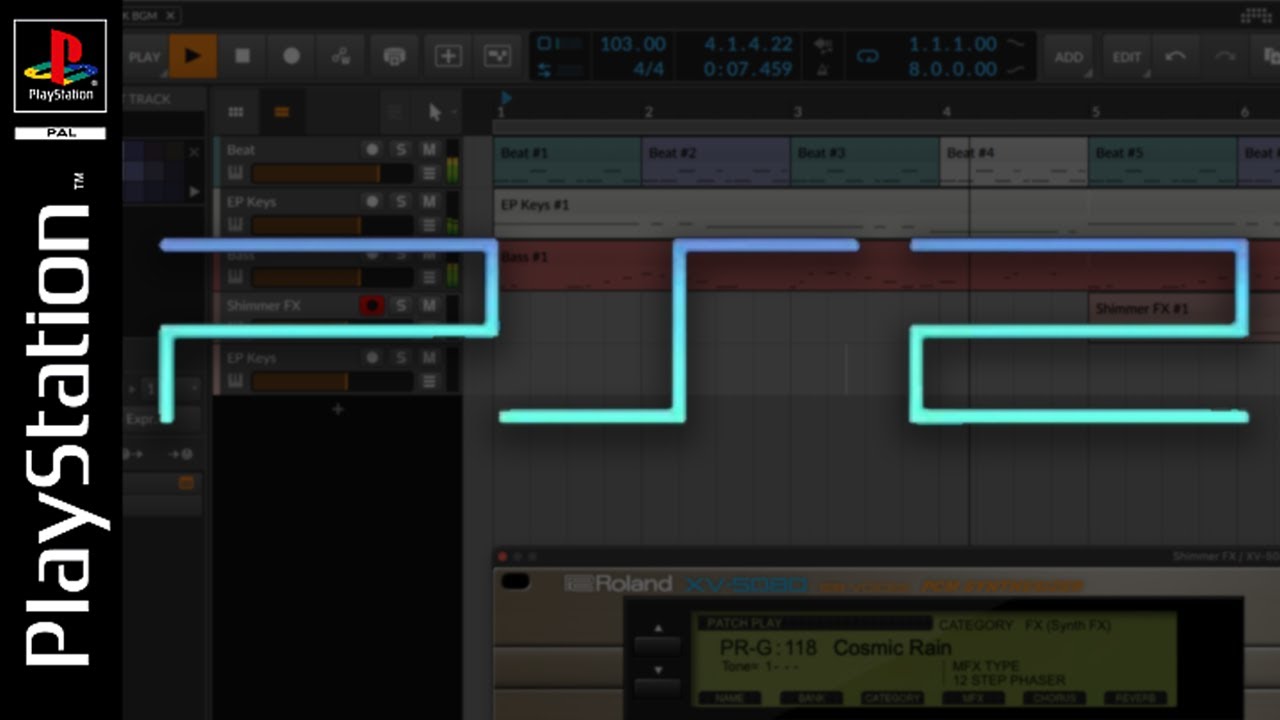This screenshot has height=720, width=1280.
Task: Click the CATEGORY soft key on XV-5080
Action: (892, 698)
